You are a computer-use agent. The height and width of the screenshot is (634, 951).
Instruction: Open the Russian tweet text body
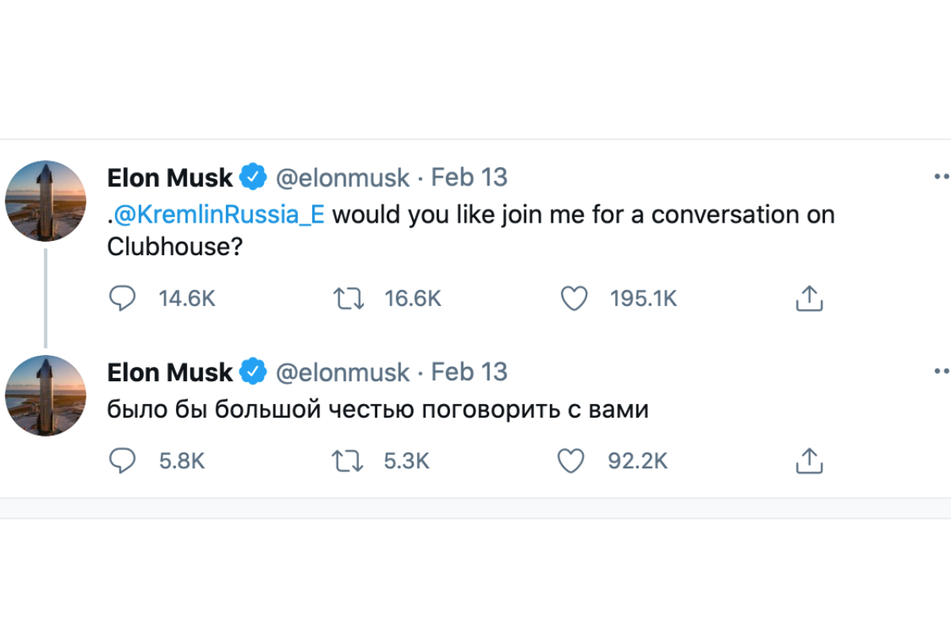click(378, 410)
